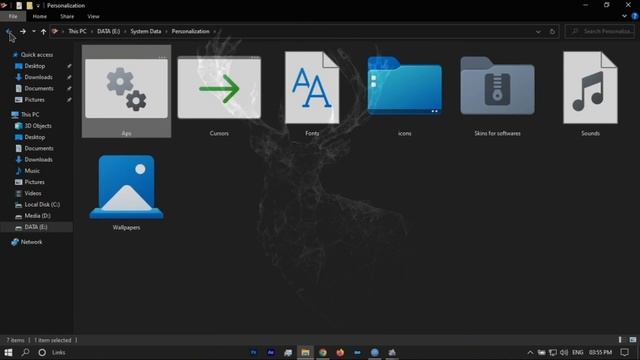Open pinned Downloads under Quick access
Viewport: 640px width, 360px height.
pyautogui.click(x=38, y=77)
